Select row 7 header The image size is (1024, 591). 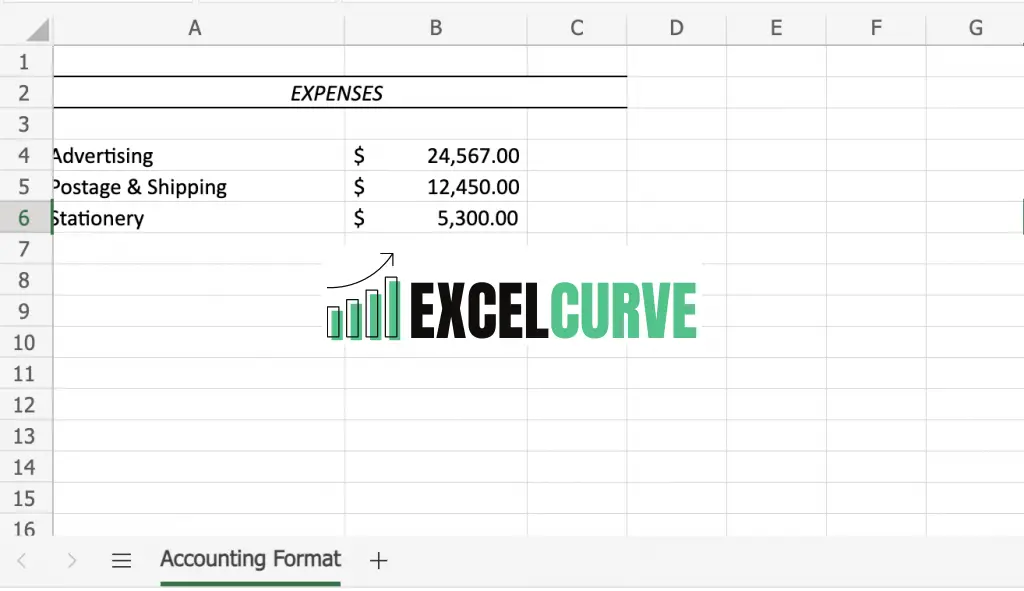click(24, 249)
